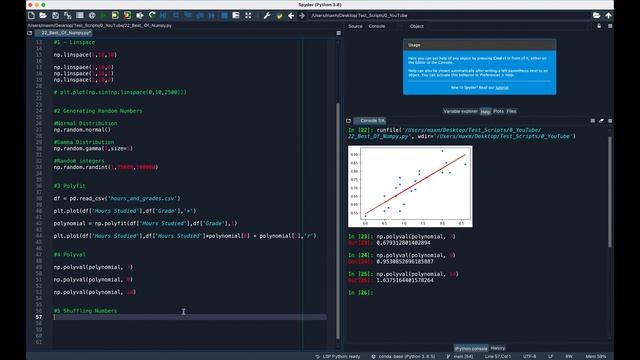Image resolution: width=640 pixels, height=360 pixels.
Task: Switch to the Help tab
Action: click(x=485, y=111)
